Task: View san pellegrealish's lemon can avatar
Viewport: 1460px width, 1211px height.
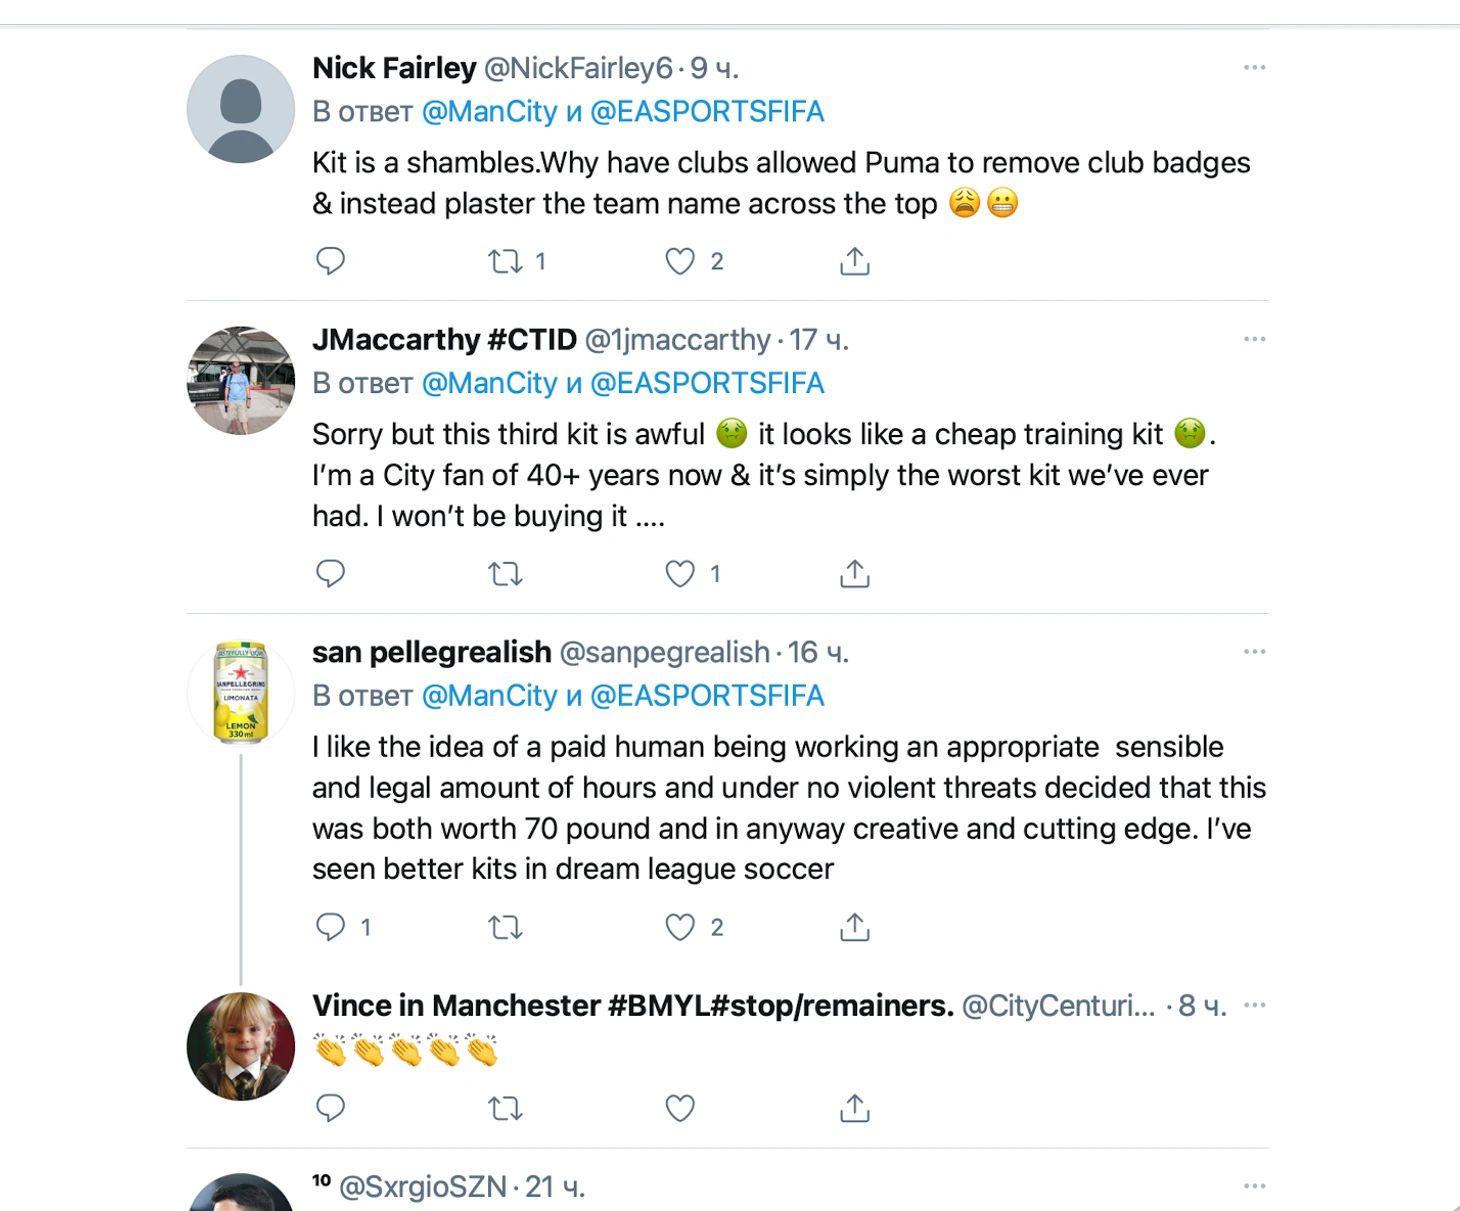Action: [x=241, y=692]
